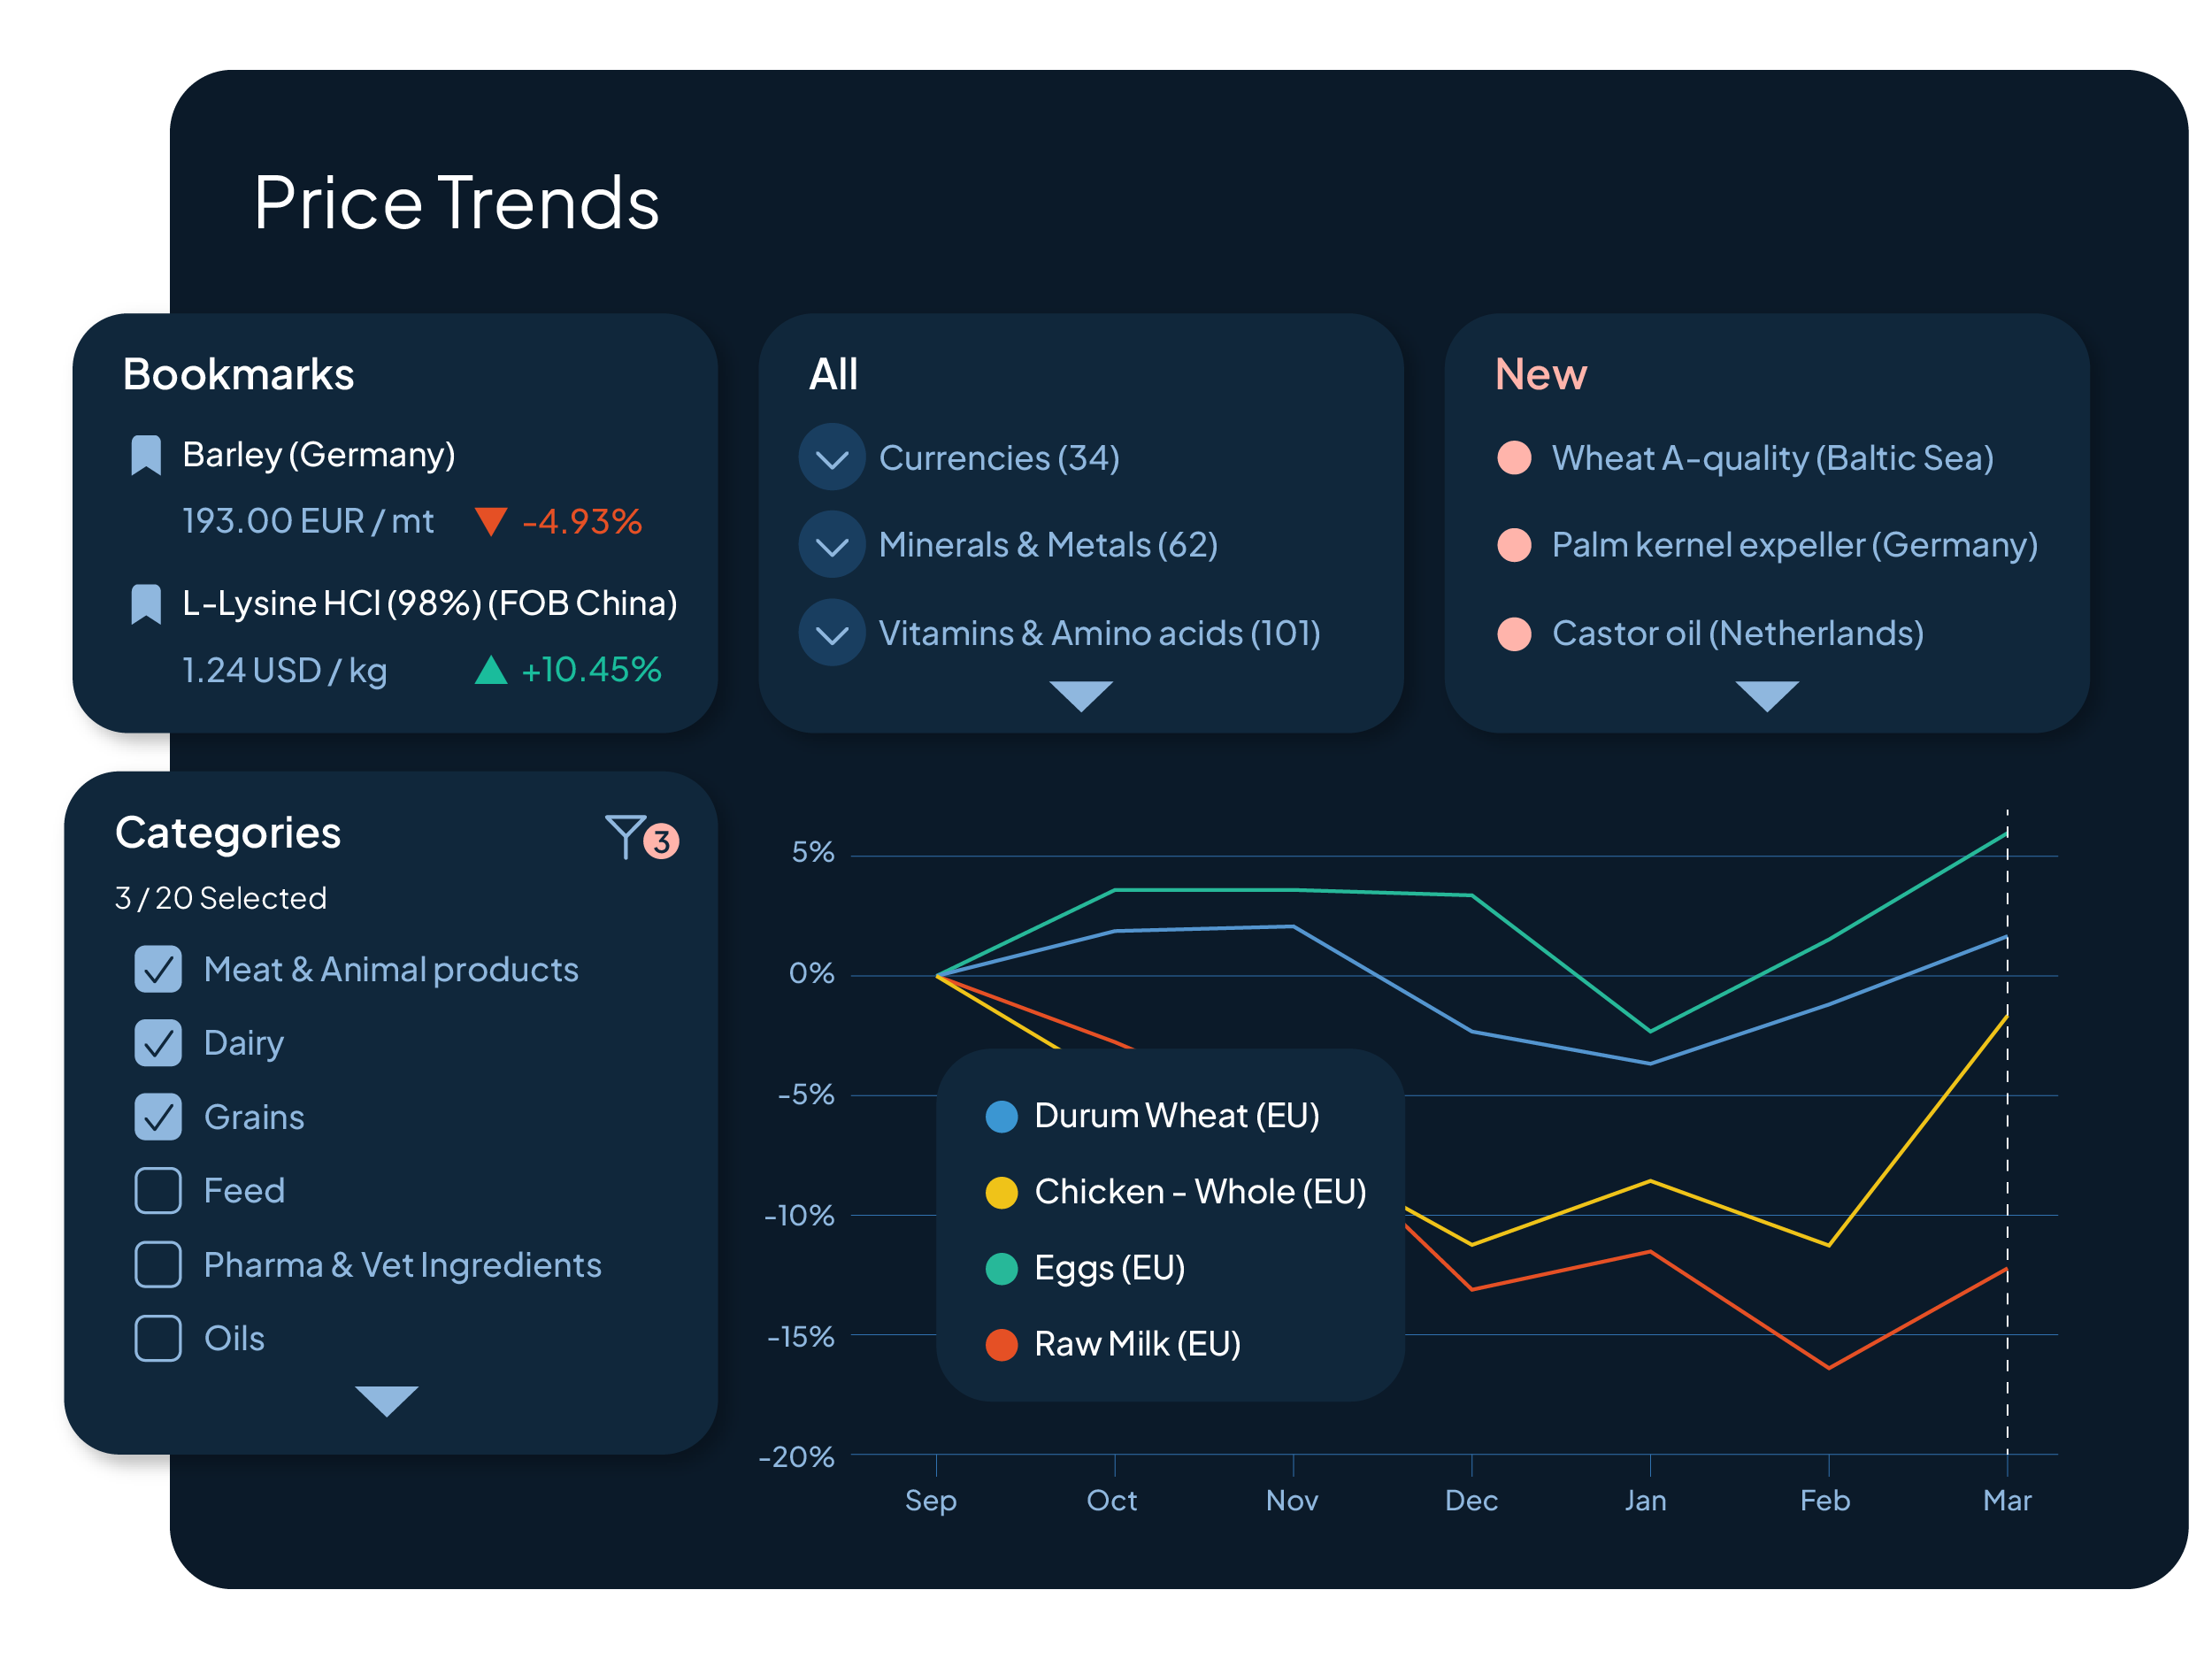2212x1659 pixels.
Task: Select the All panel heading
Action: 833,375
